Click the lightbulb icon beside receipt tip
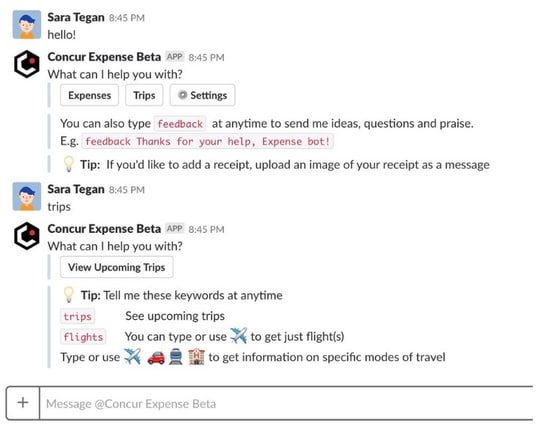 pyautogui.click(x=69, y=164)
